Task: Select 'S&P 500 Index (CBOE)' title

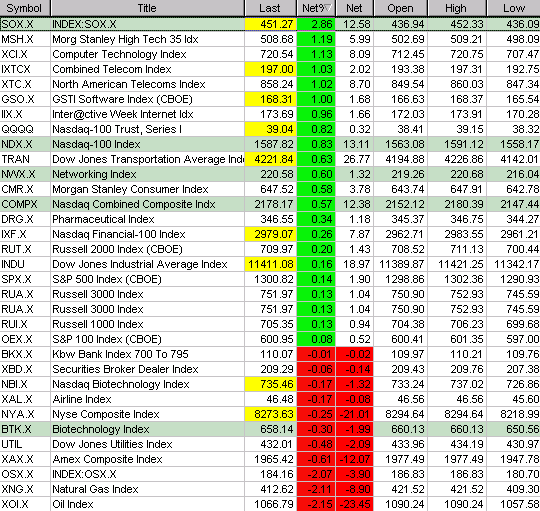Action: click(107, 279)
